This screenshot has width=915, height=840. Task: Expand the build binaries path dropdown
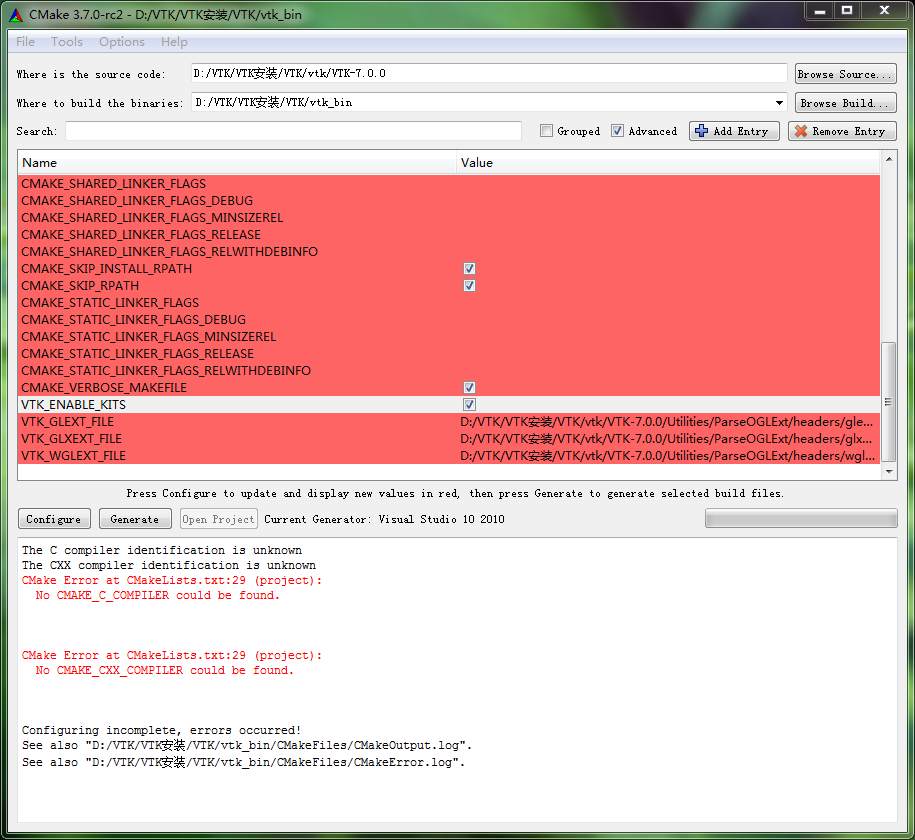779,103
